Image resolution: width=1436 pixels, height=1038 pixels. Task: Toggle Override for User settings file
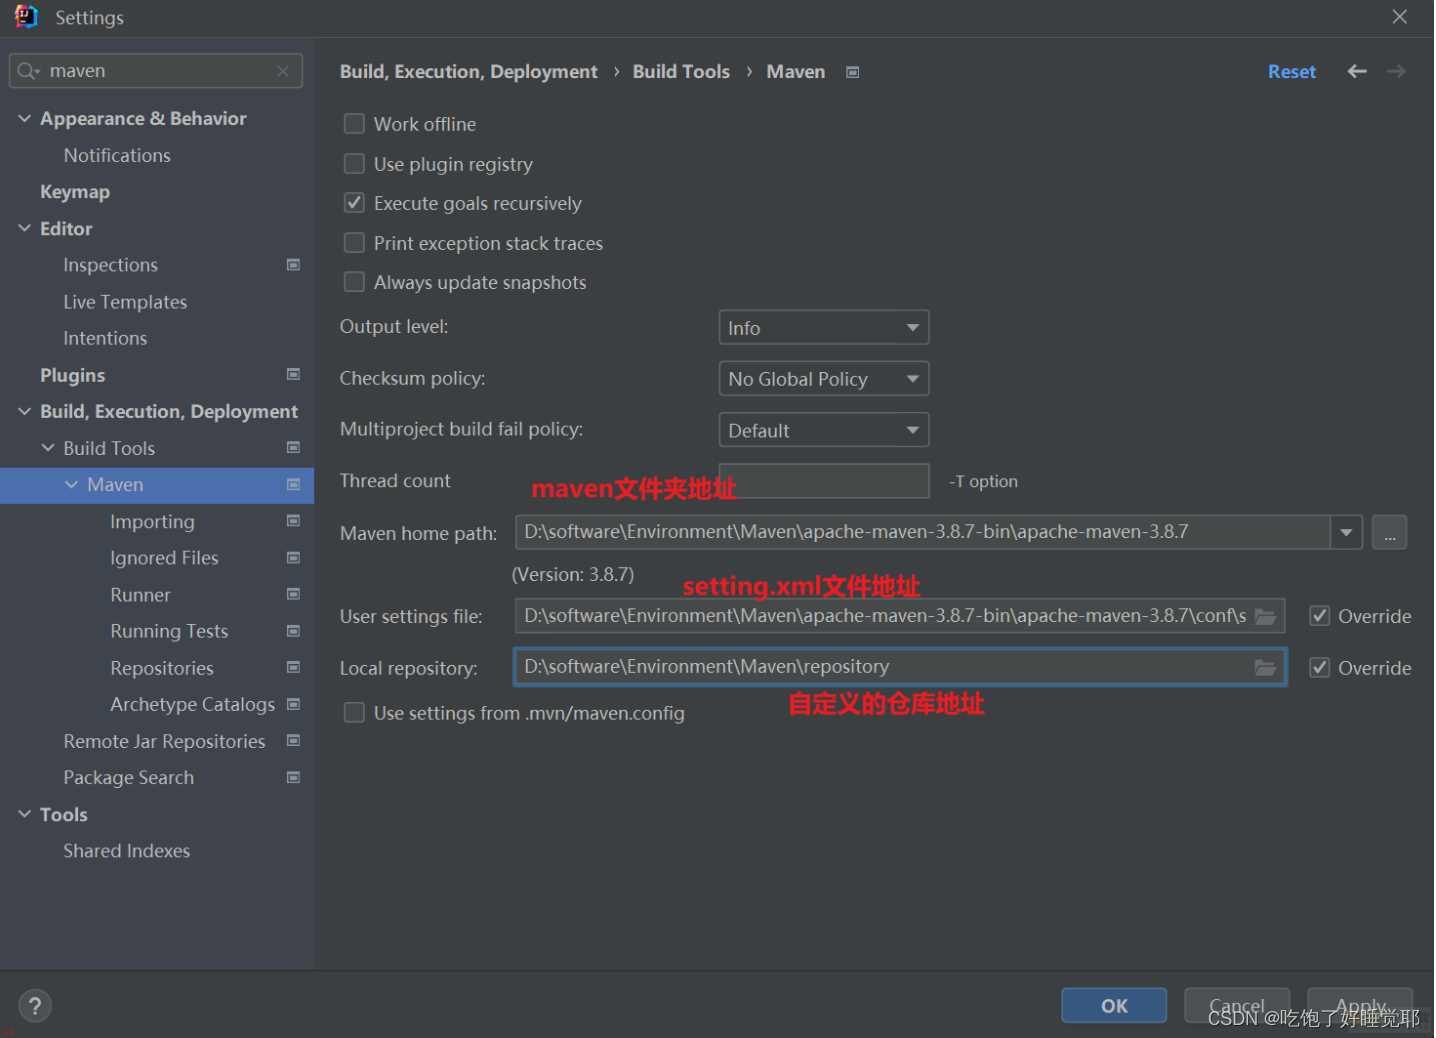pyautogui.click(x=1320, y=616)
